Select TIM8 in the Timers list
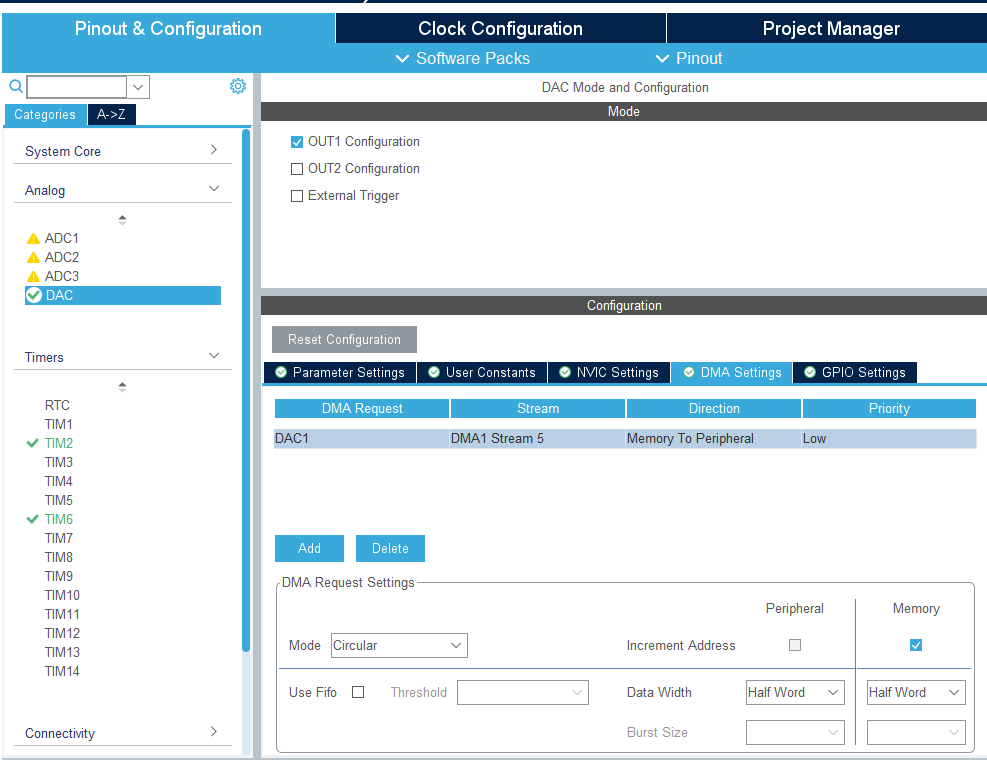This screenshot has width=987, height=762. [x=59, y=557]
